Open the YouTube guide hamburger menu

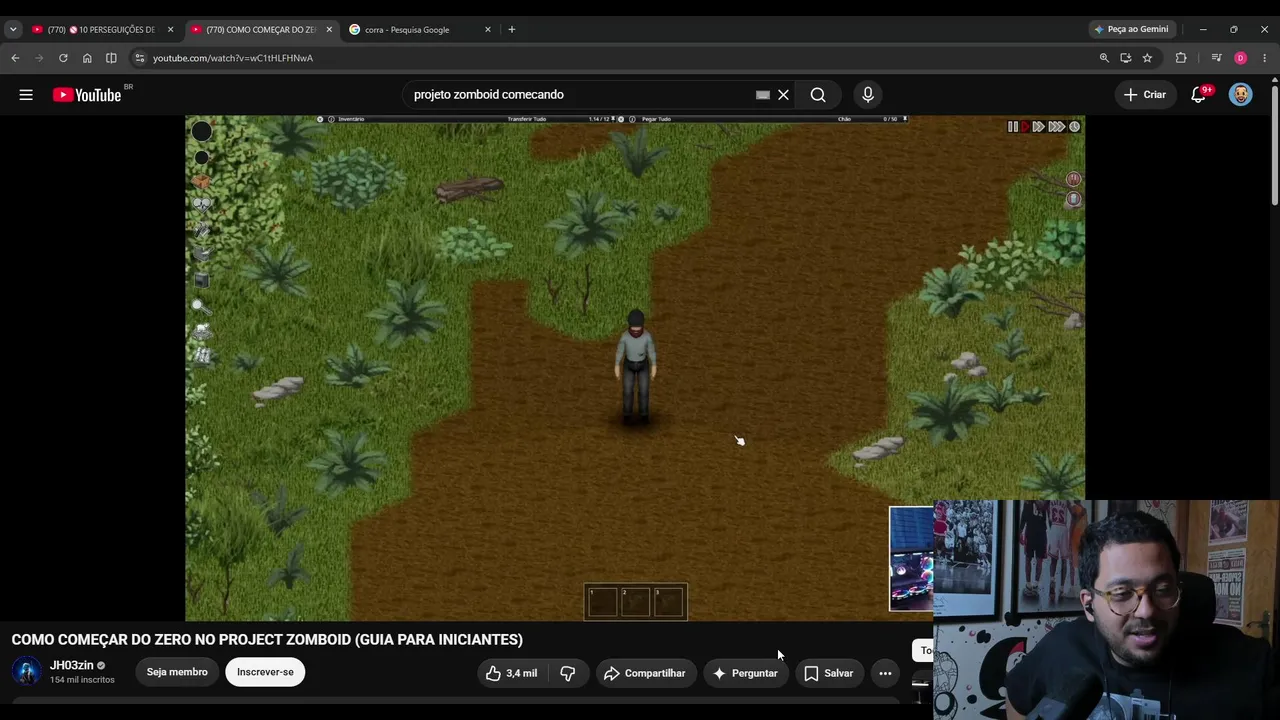pyautogui.click(x=26, y=95)
